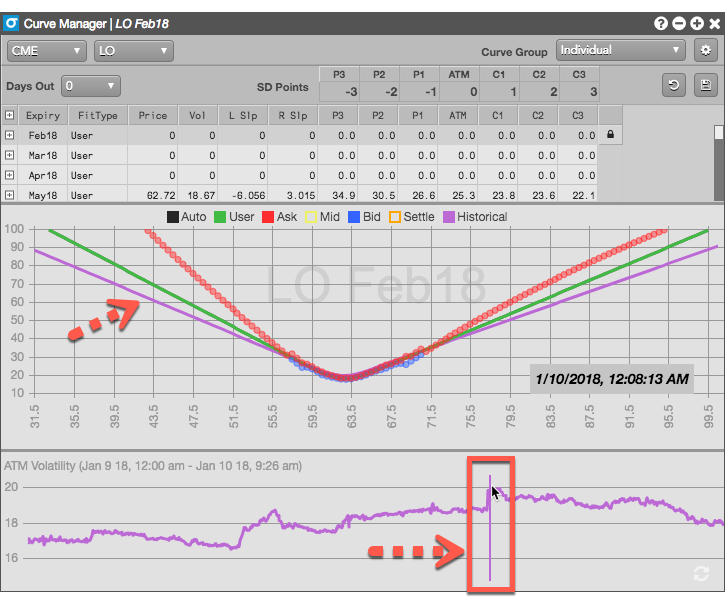Click the help question mark icon
The height and width of the screenshot is (605, 725).
tap(661, 22)
